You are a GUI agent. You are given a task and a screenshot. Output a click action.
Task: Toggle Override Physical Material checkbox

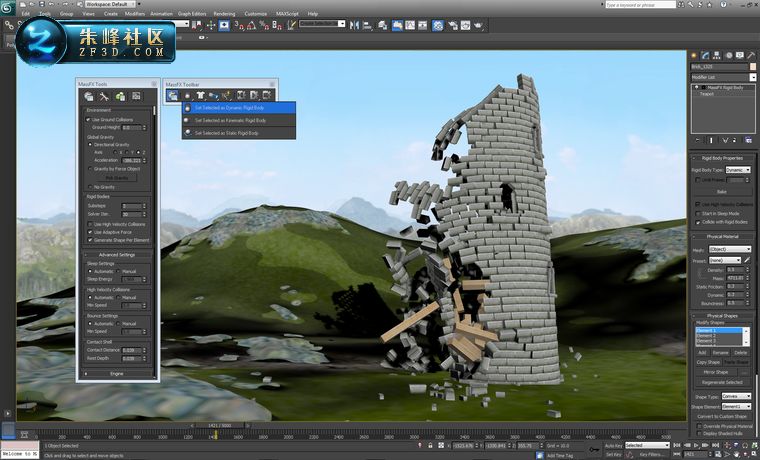699,426
